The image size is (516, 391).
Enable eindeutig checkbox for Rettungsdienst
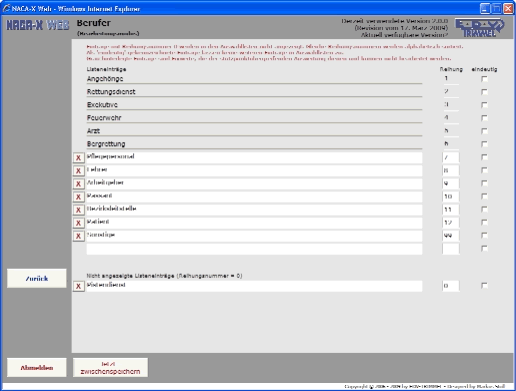pos(484,92)
